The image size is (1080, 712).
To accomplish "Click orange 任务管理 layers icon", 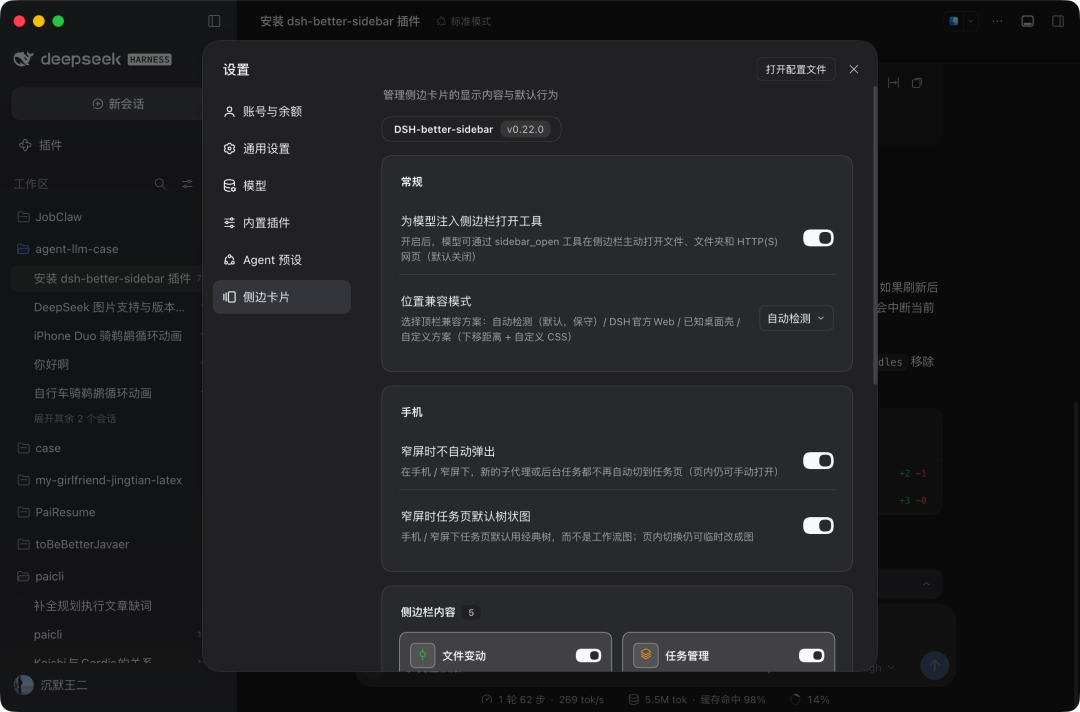I will point(645,656).
